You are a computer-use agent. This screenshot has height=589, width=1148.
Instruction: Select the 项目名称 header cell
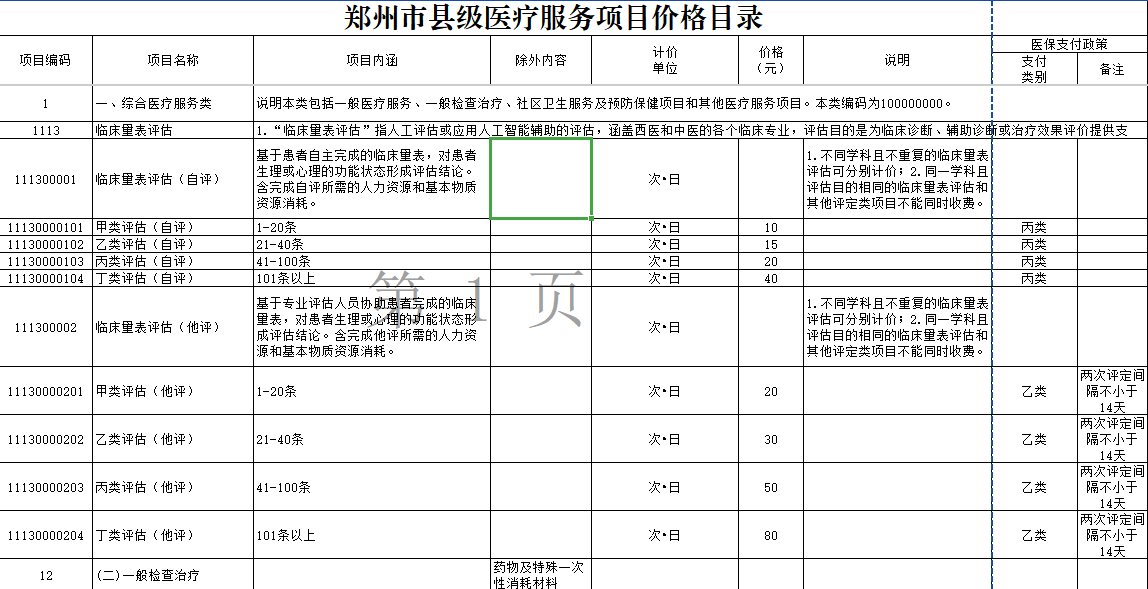[173, 60]
